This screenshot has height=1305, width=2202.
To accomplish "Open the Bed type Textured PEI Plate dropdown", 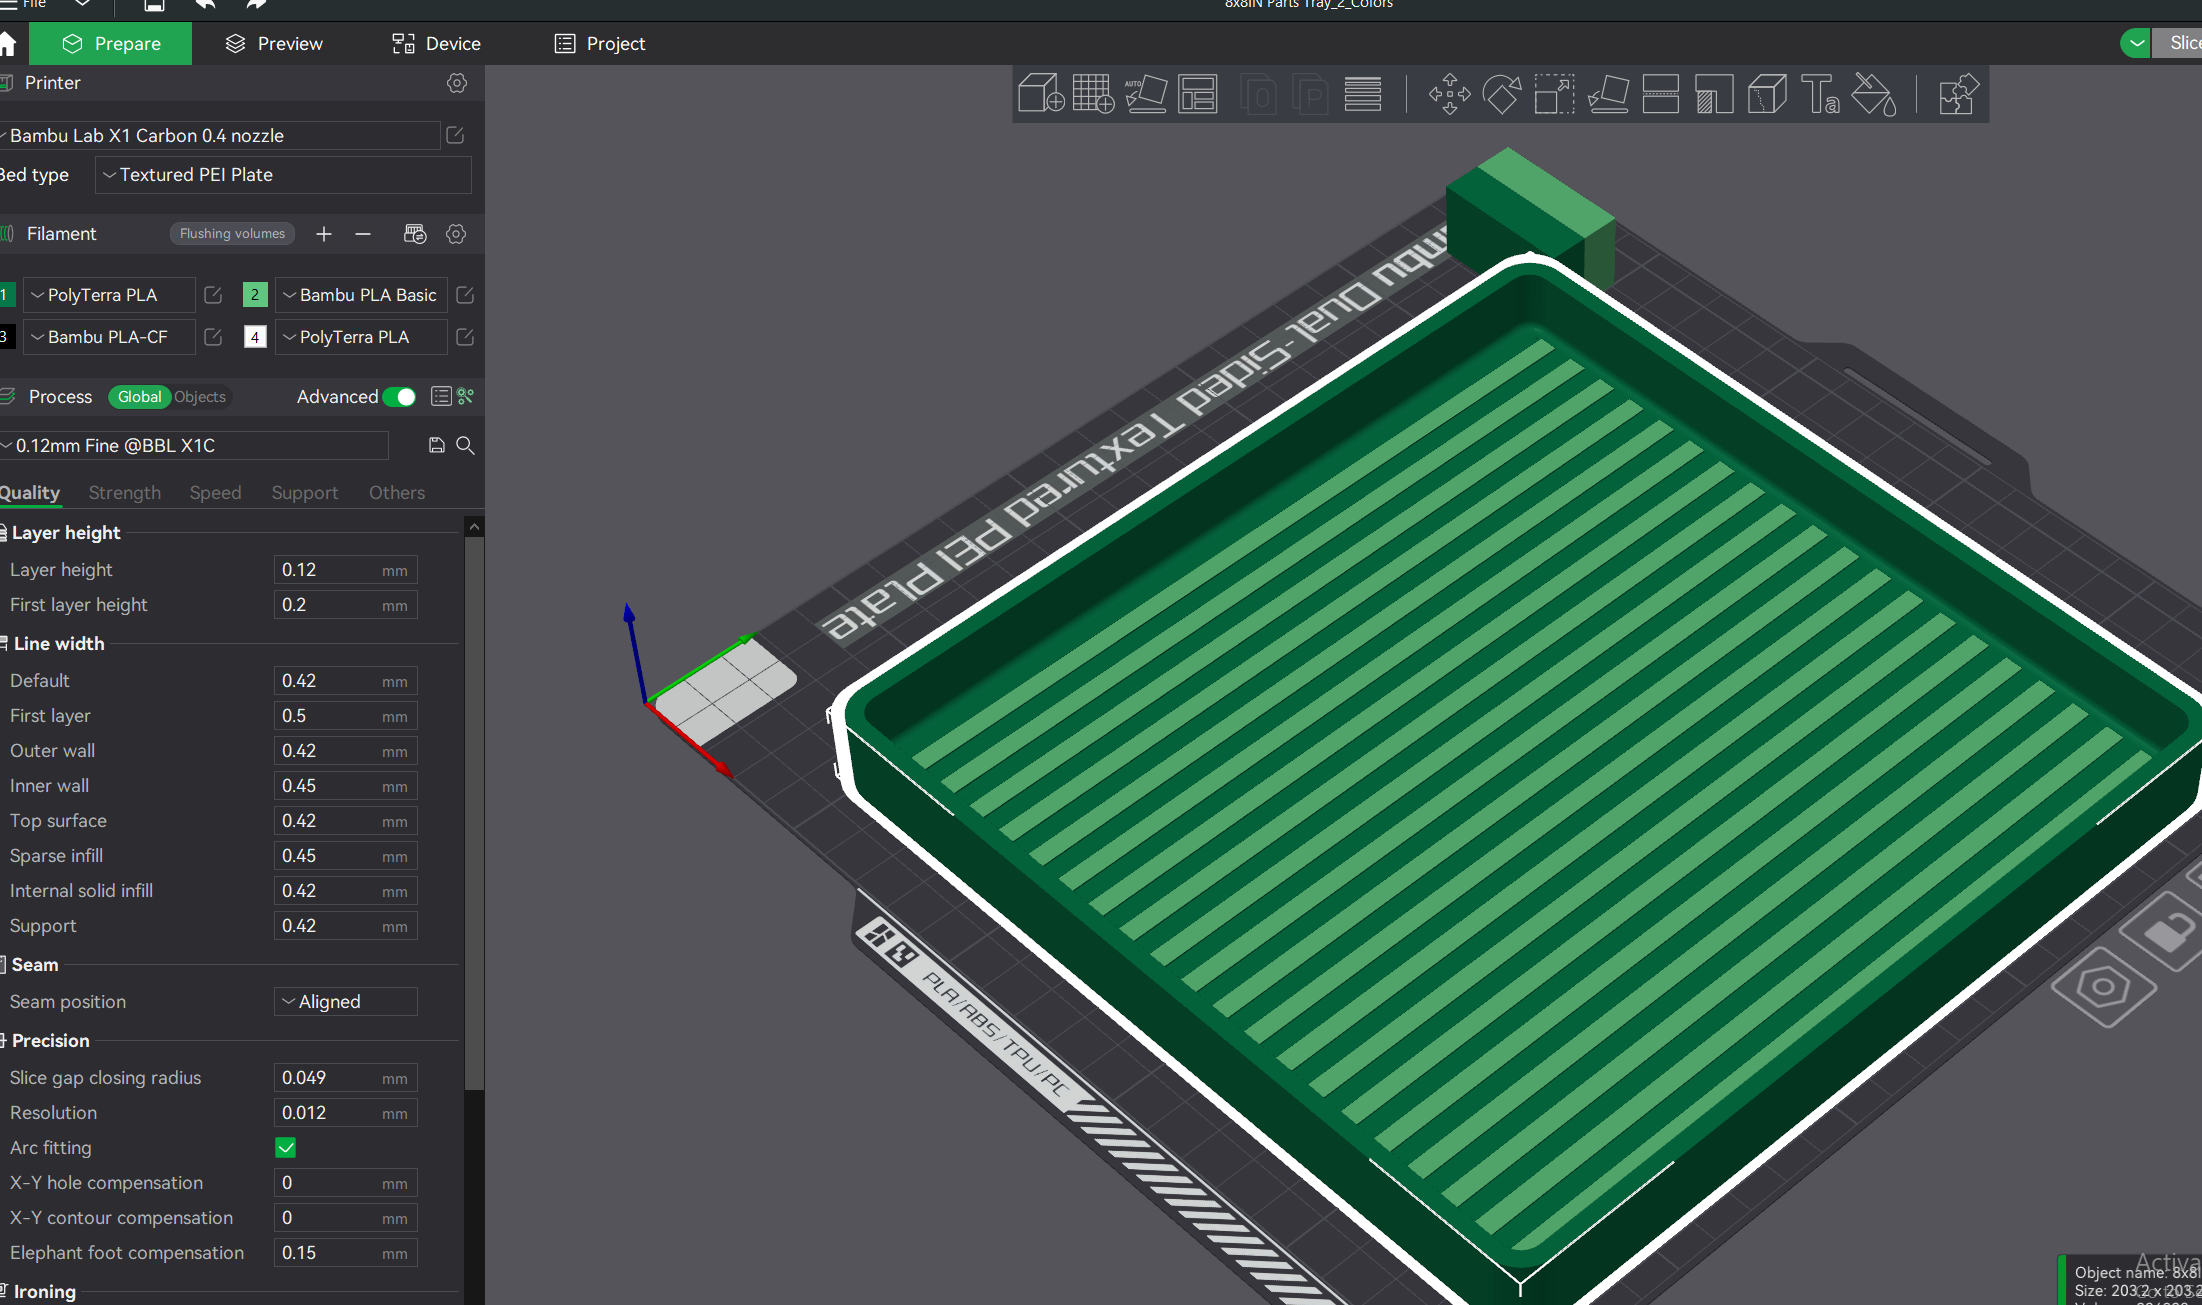I will tap(283, 175).
